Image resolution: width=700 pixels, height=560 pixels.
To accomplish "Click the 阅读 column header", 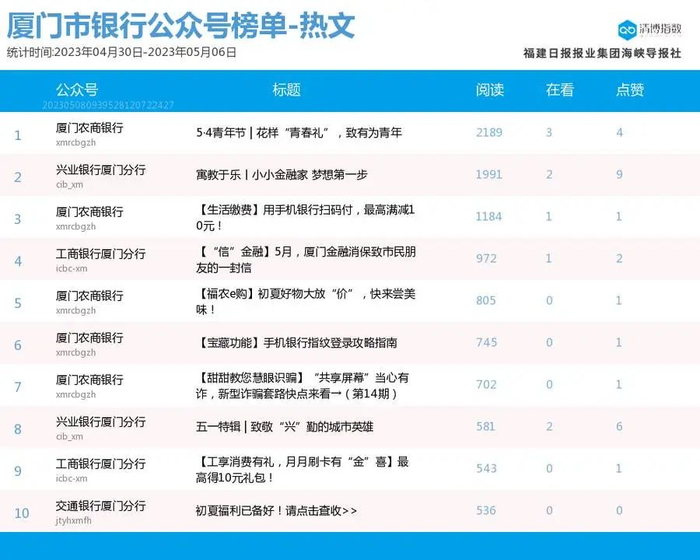I will [x=490, y=90].
